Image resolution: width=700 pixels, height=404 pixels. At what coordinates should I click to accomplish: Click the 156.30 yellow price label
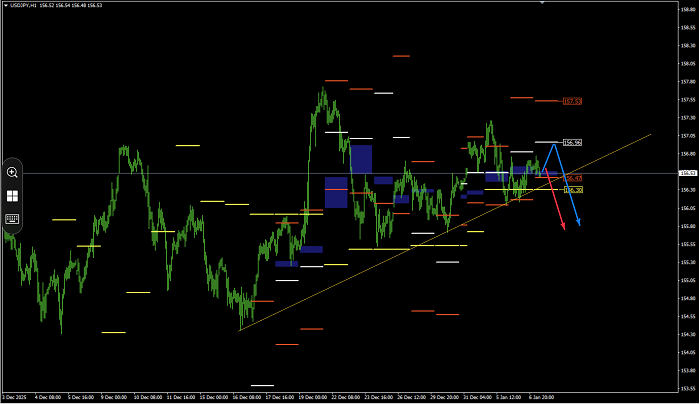pyautogui.click(x=573, y=189)
